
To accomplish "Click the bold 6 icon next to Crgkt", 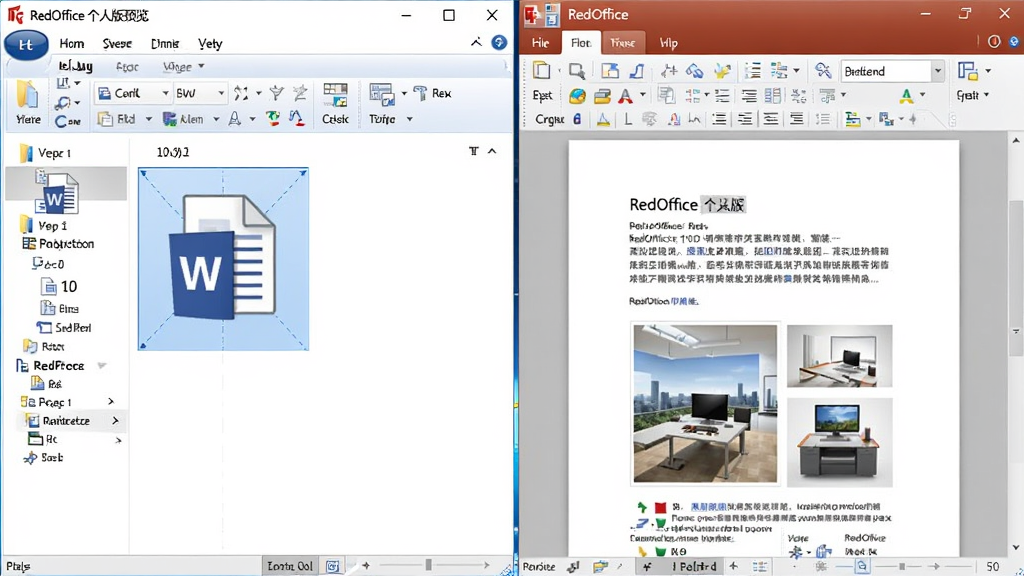I will (577, 119).
